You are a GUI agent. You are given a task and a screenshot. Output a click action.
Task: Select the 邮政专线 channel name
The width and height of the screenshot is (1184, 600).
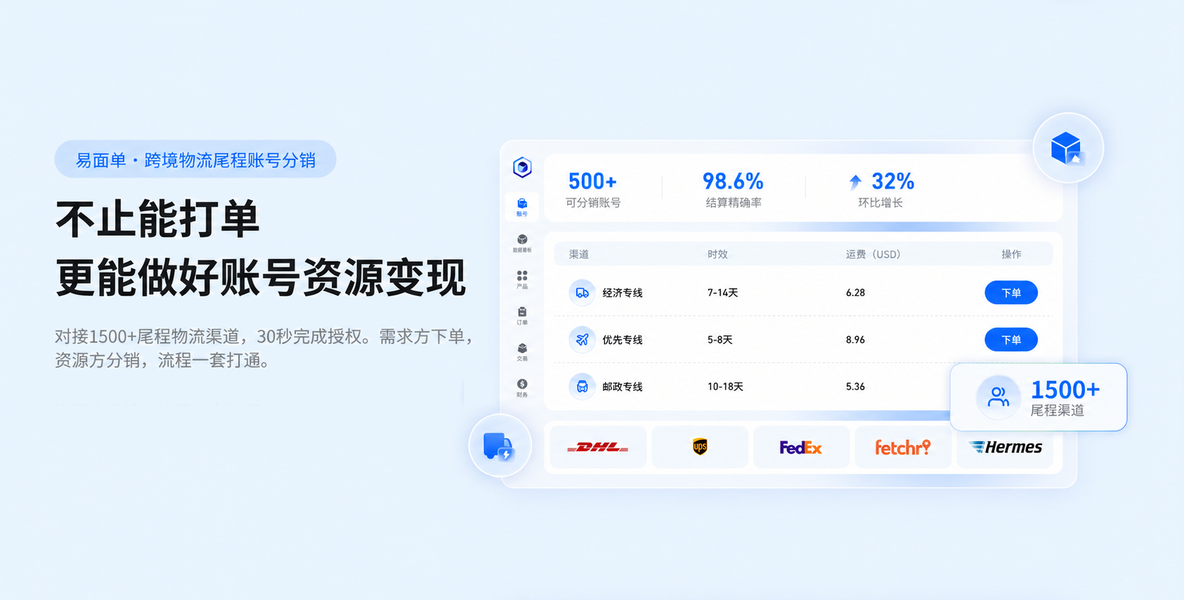click(x=622, y=386)
